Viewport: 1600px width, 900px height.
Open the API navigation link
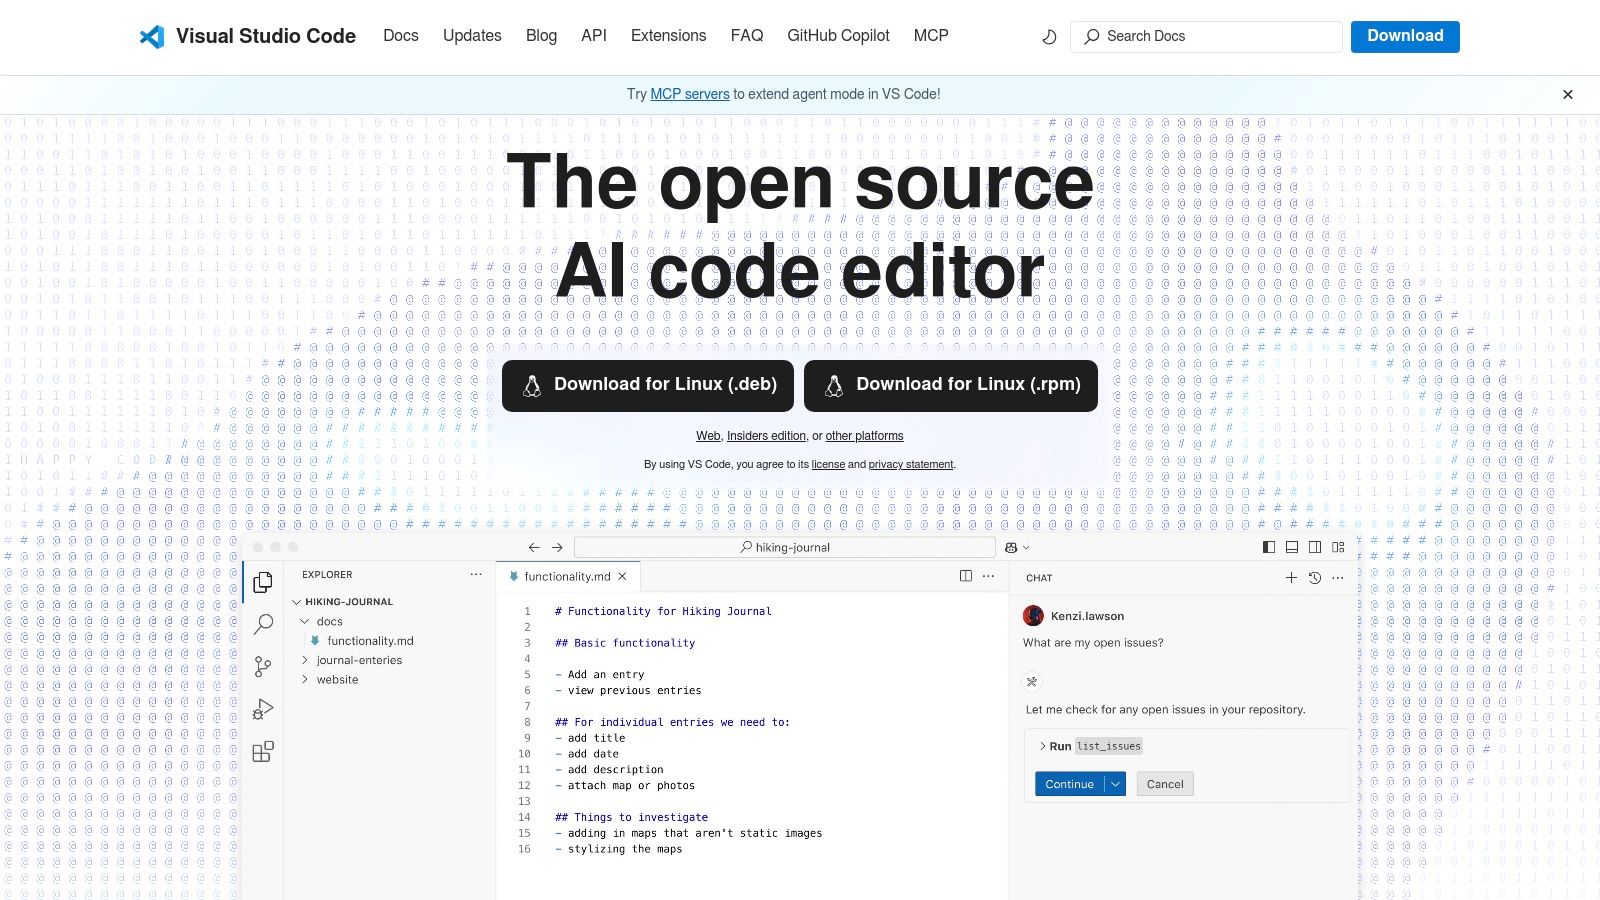pos(594,36)
